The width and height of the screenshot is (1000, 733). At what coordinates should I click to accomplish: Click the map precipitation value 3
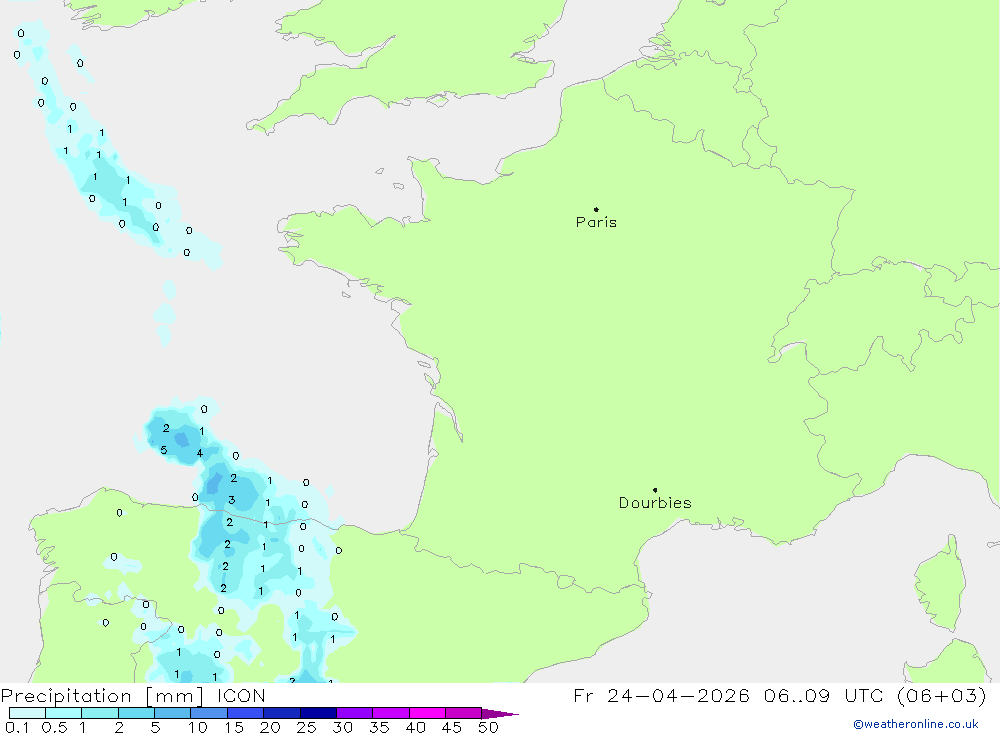click(x=232, y=500)
